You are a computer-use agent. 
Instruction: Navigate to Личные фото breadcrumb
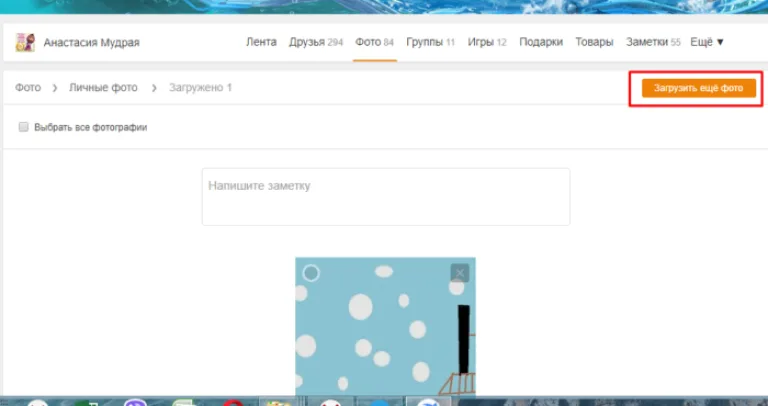(103, 88)
